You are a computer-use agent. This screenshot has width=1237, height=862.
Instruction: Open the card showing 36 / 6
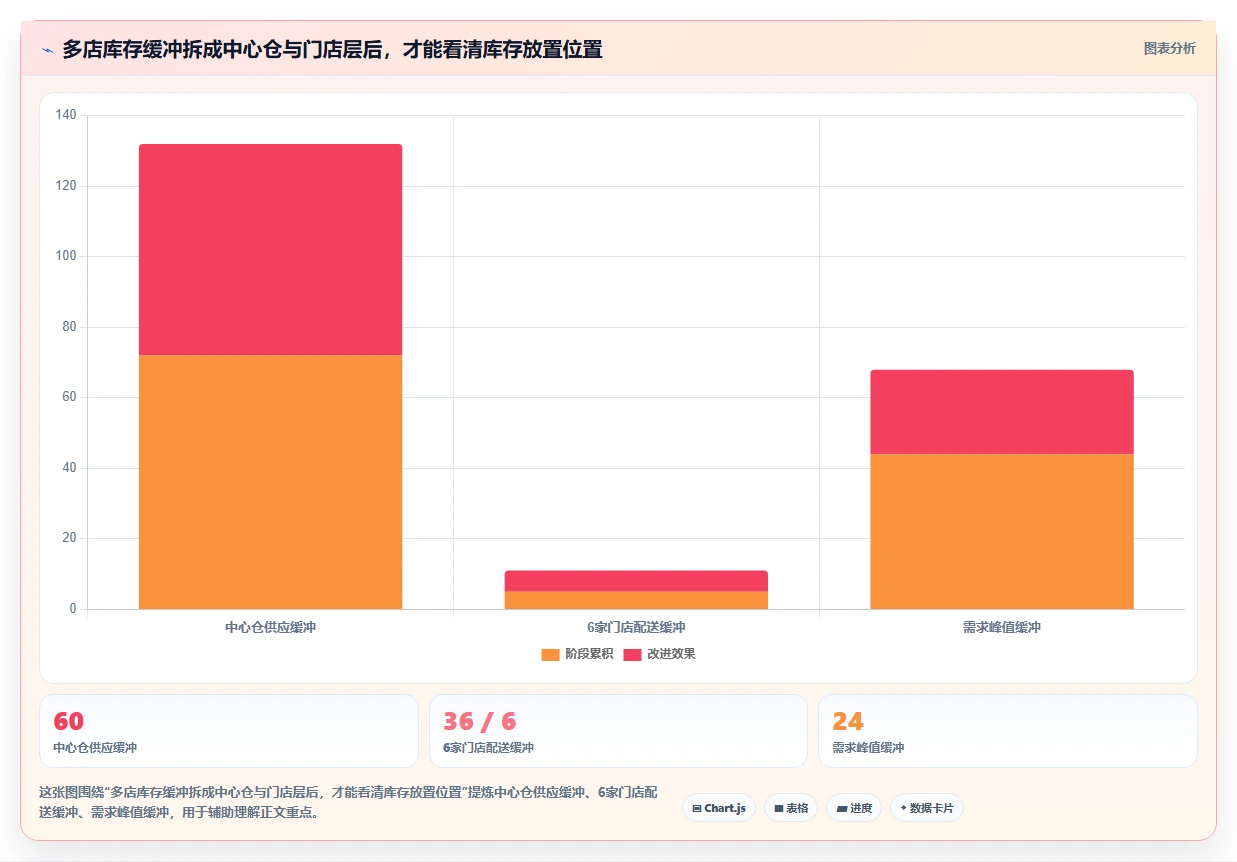tap(618, 731)
